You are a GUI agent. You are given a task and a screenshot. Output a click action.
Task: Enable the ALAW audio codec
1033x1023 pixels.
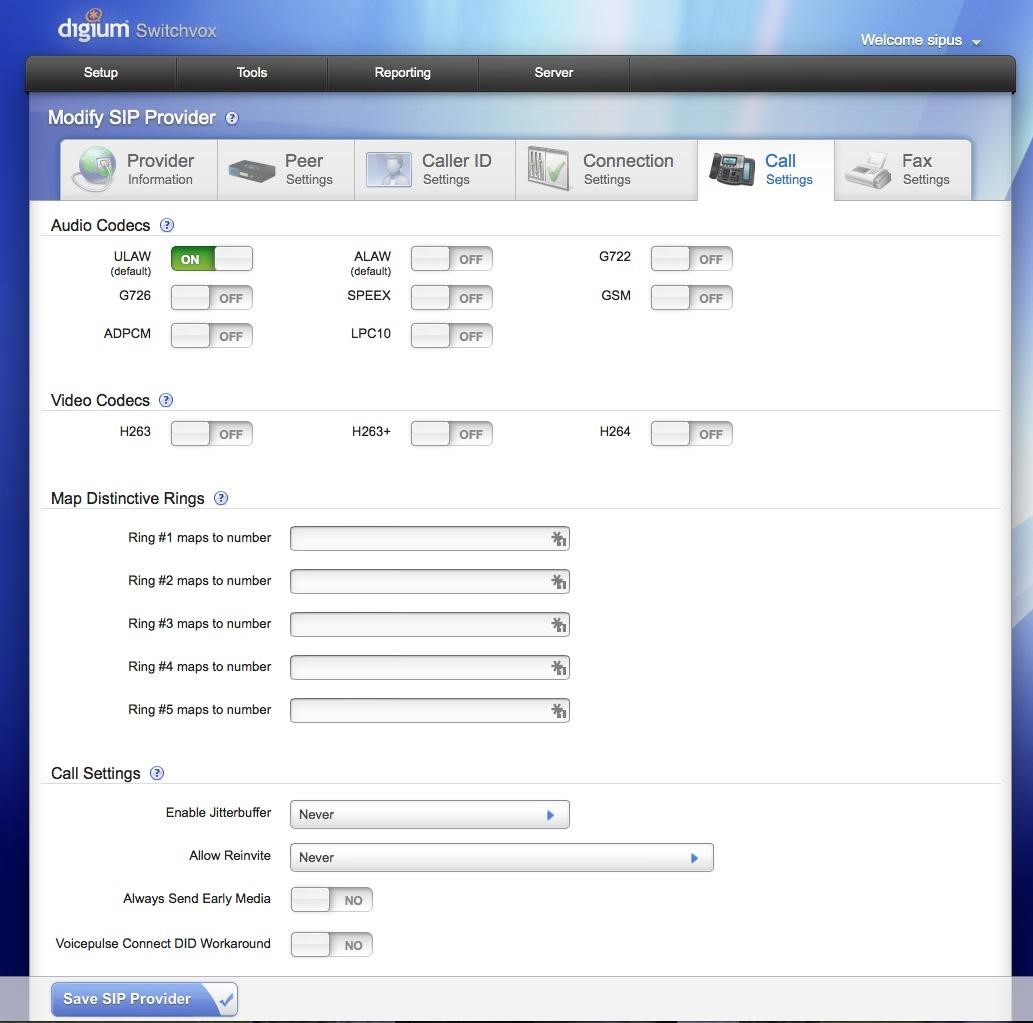(x=451, y=259)
